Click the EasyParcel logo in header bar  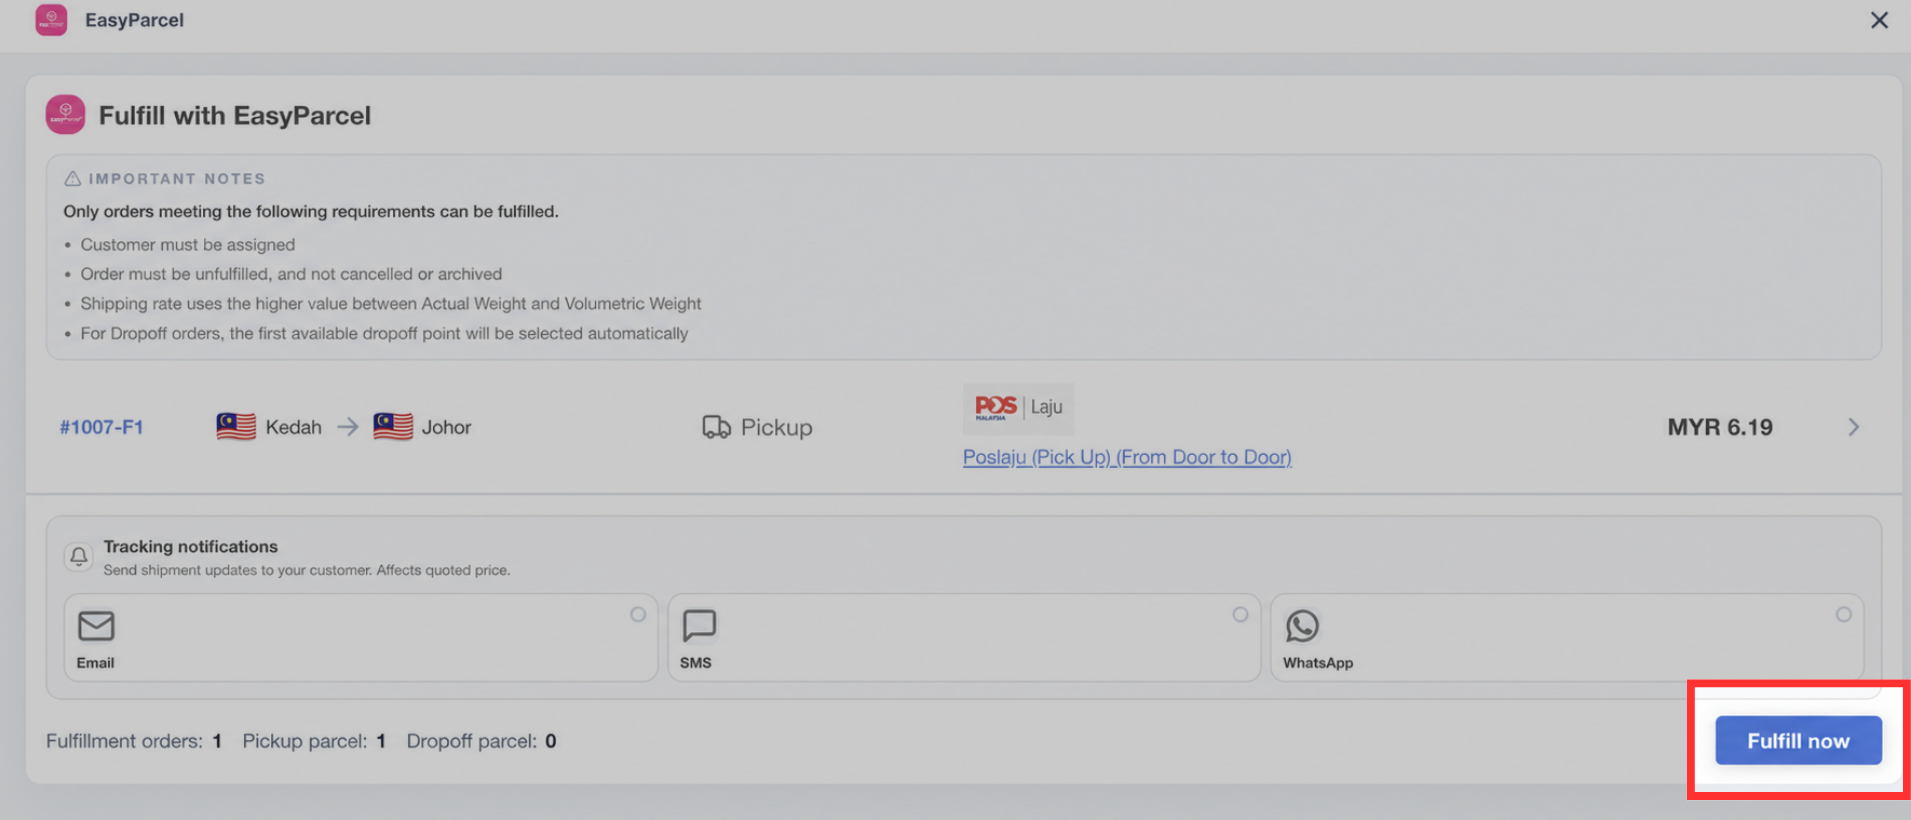coord(51,20)
